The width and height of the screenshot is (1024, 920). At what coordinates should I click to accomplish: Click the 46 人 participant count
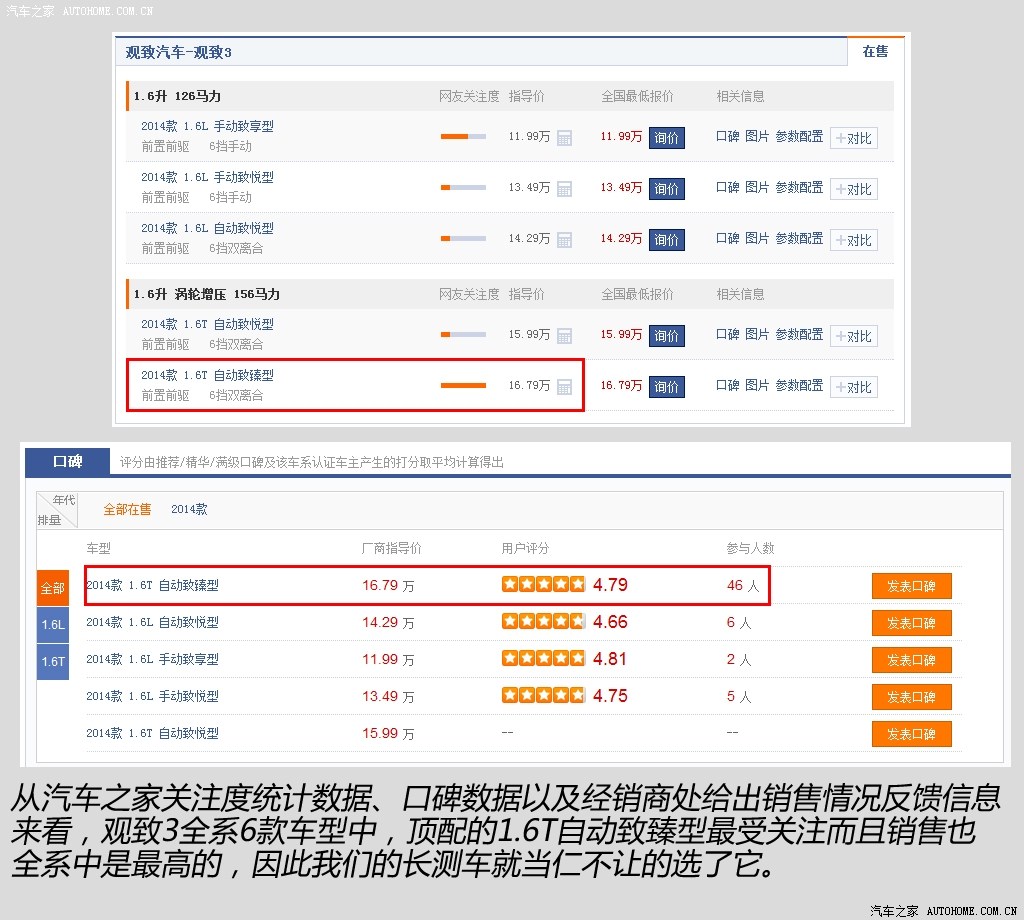(x=743, y=586)
